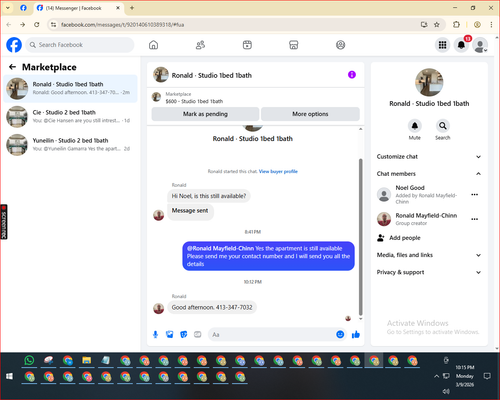This screenshot has height=400, width=500.
Task: Click the large chat photo in right panel
Action: point(429,82)
